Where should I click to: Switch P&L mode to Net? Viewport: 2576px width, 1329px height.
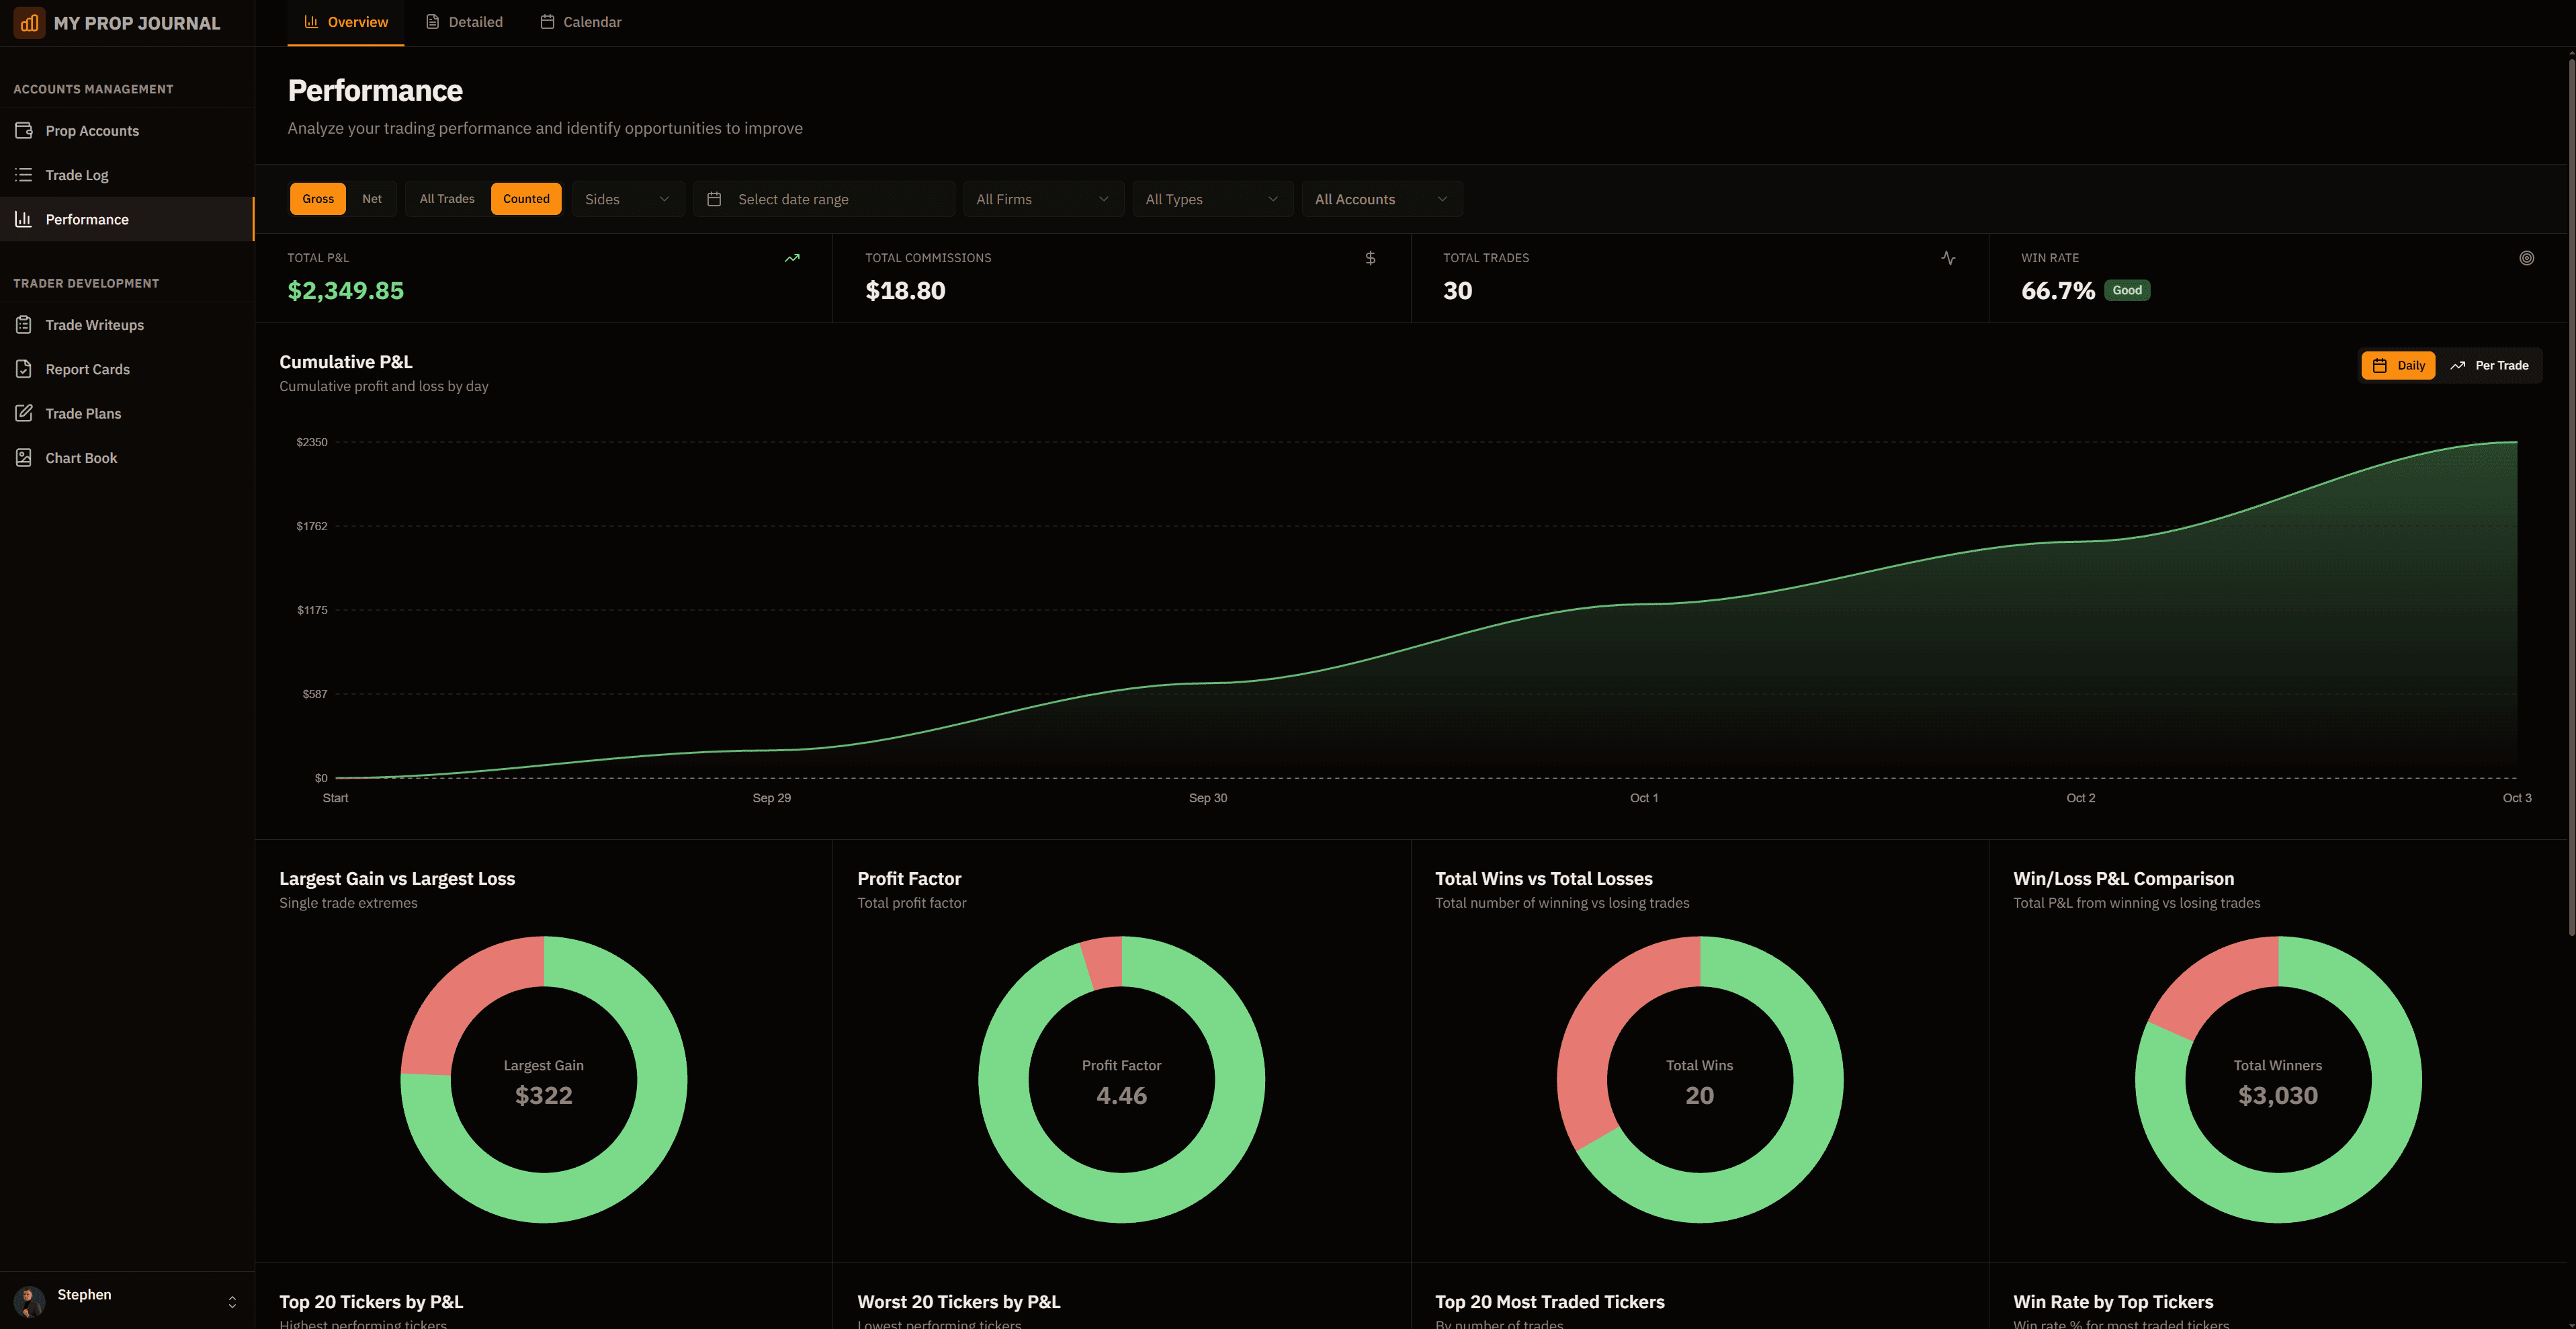coord(371,199)
